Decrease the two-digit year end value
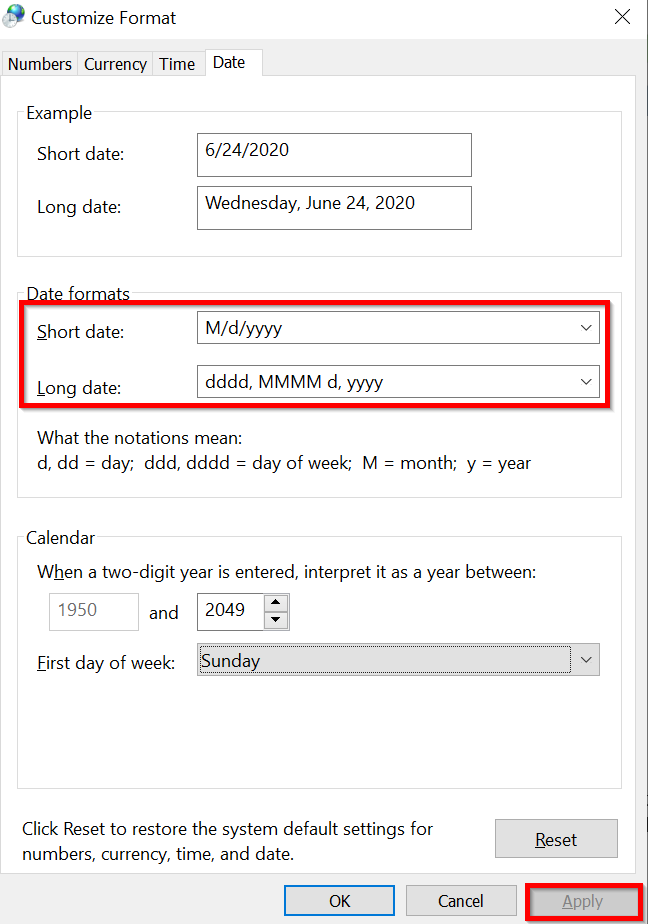This screenshot has height=924, width=648. (276, 621)
